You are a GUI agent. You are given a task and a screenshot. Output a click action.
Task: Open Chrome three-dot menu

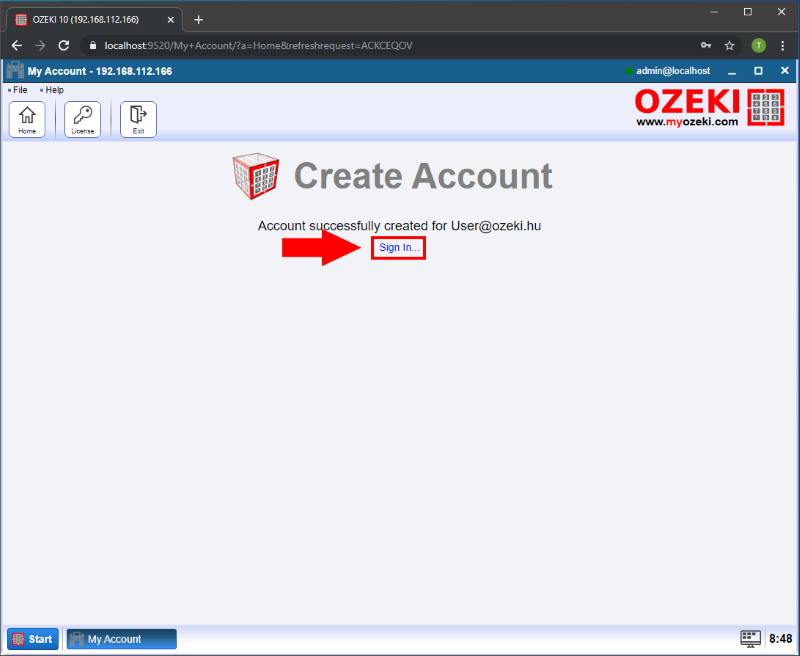[783, 46]
